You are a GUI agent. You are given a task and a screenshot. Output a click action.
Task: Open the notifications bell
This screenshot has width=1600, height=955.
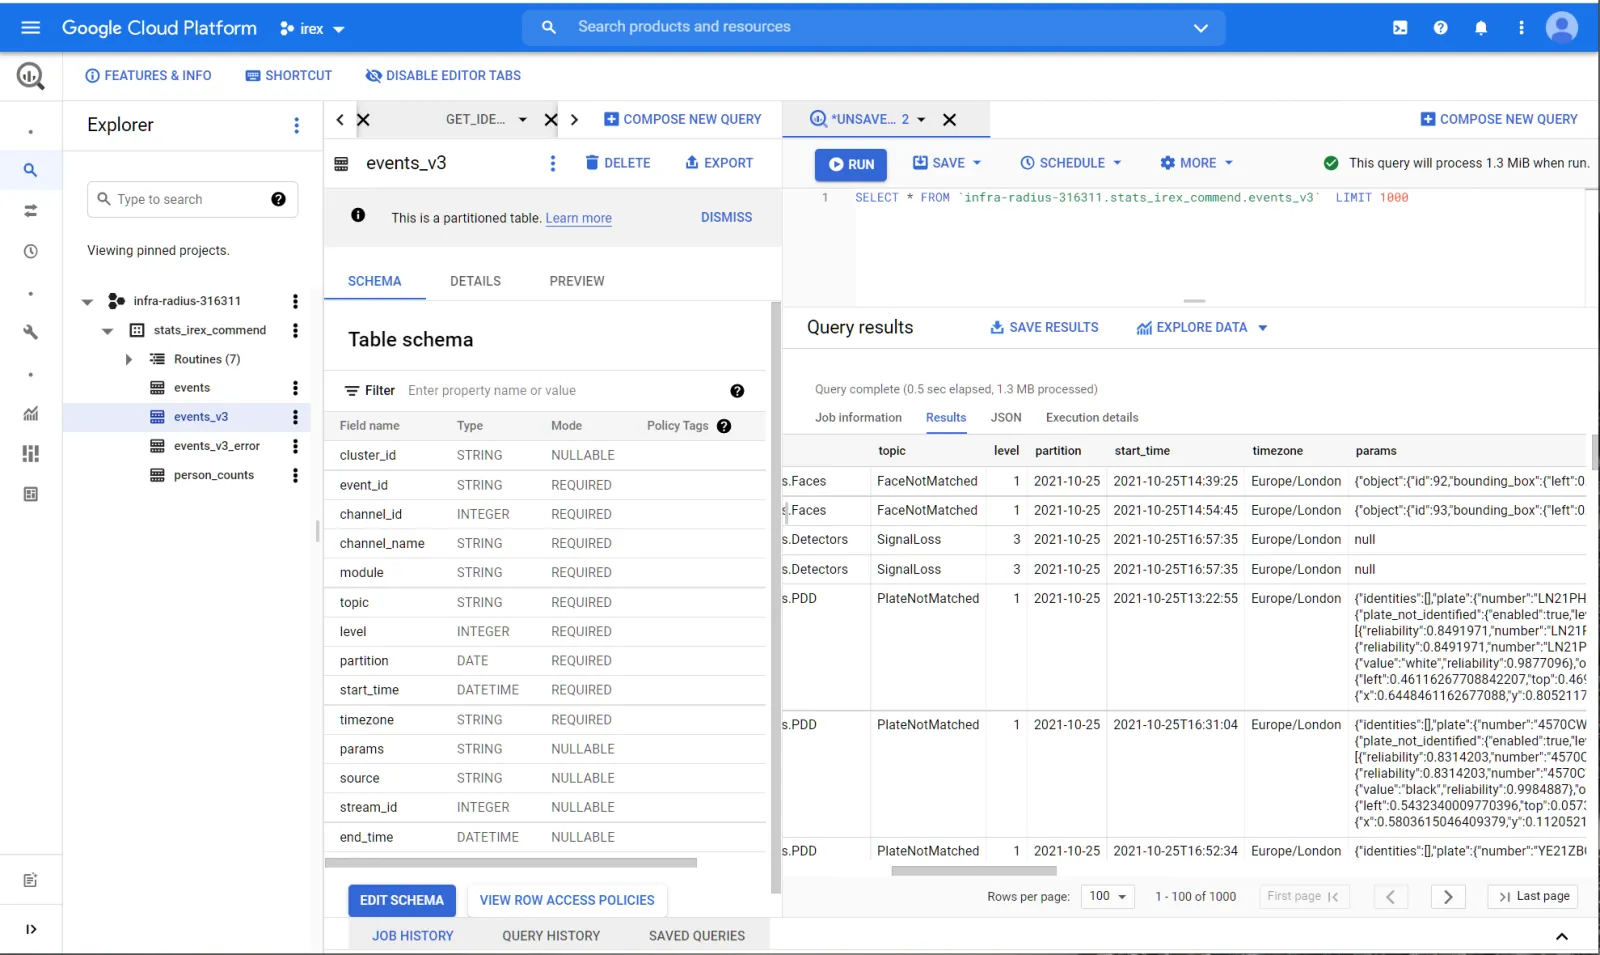coord(1481,28)
